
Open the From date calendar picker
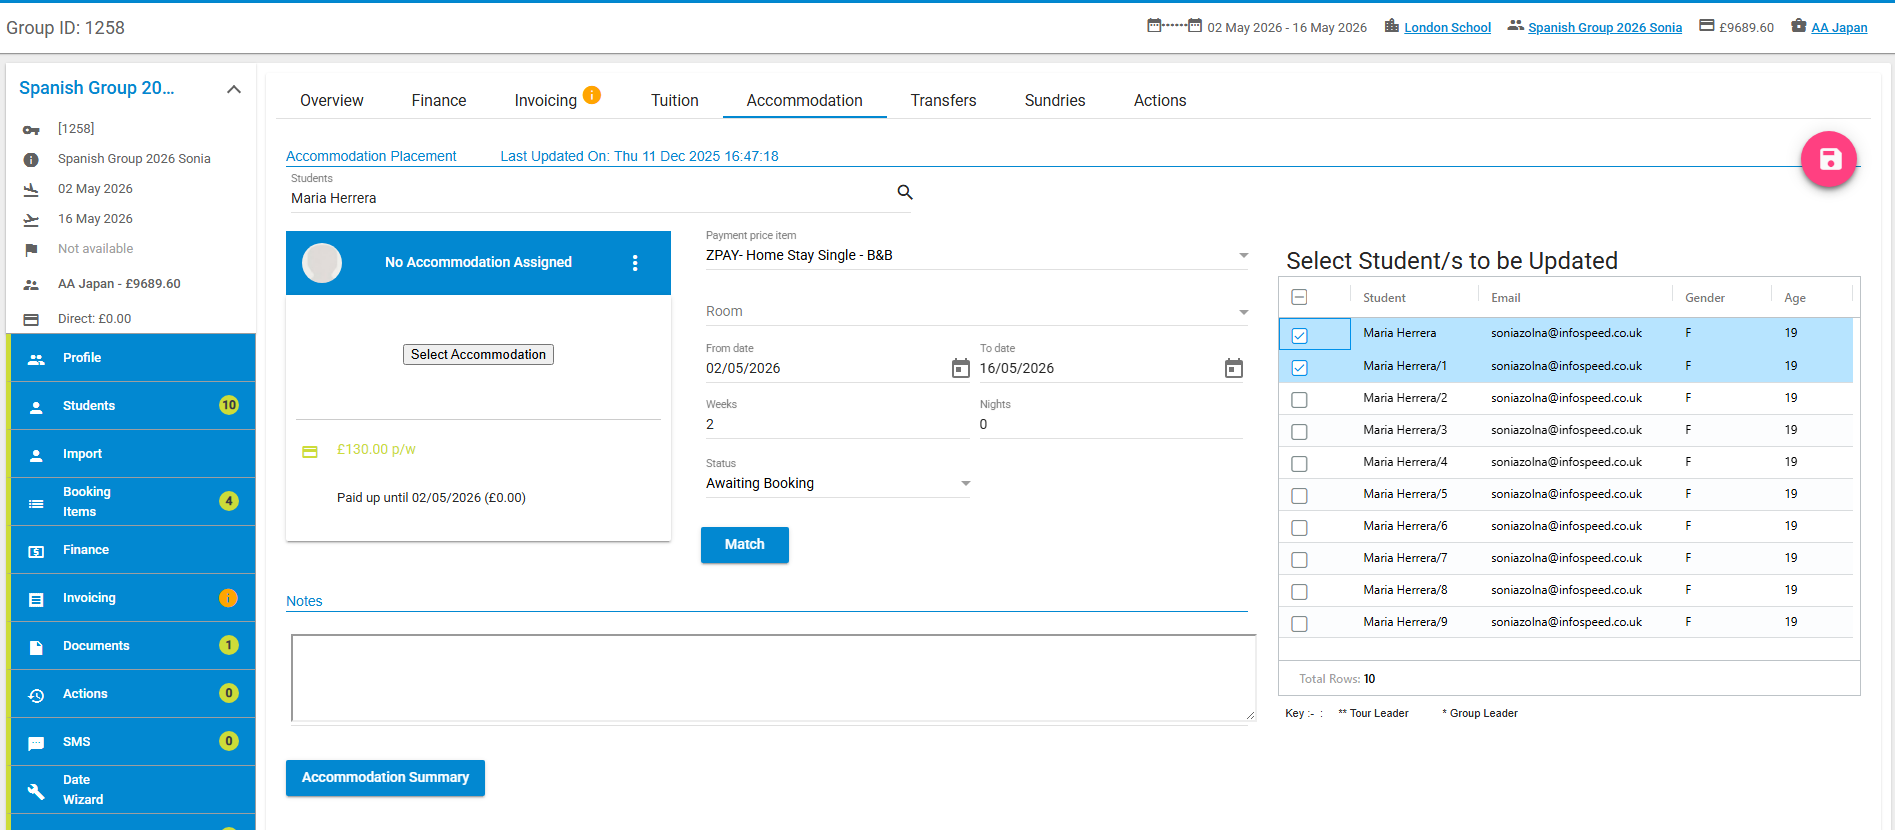point(960,368)
